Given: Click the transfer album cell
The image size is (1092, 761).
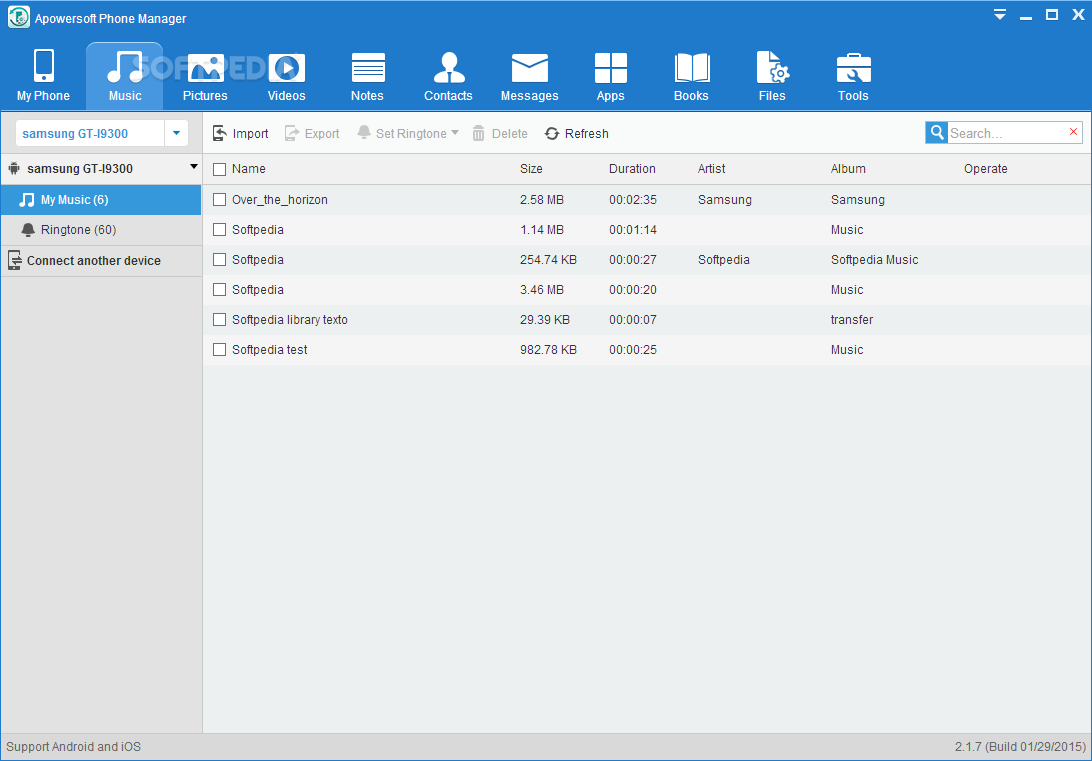Looking at the screenshot, I should [852, 320].
